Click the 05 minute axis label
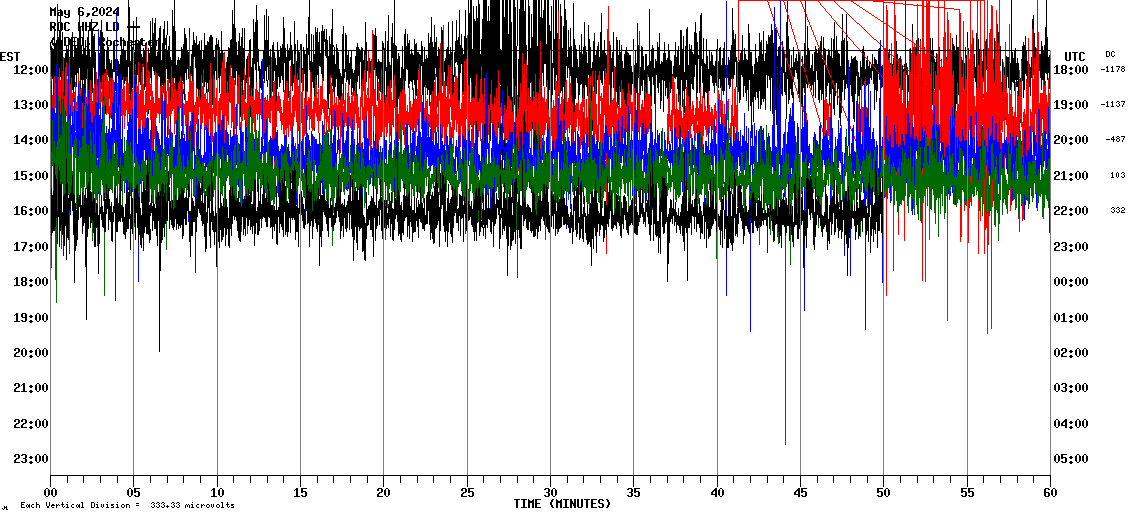1130x519 pixels. (133, 492)
